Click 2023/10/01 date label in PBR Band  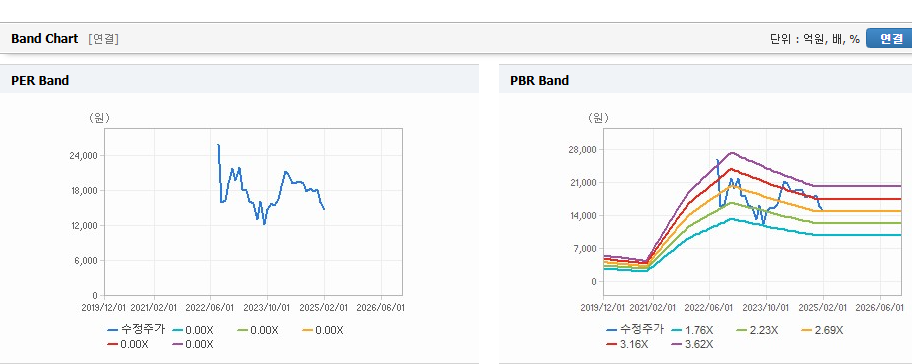coord(766,308)
